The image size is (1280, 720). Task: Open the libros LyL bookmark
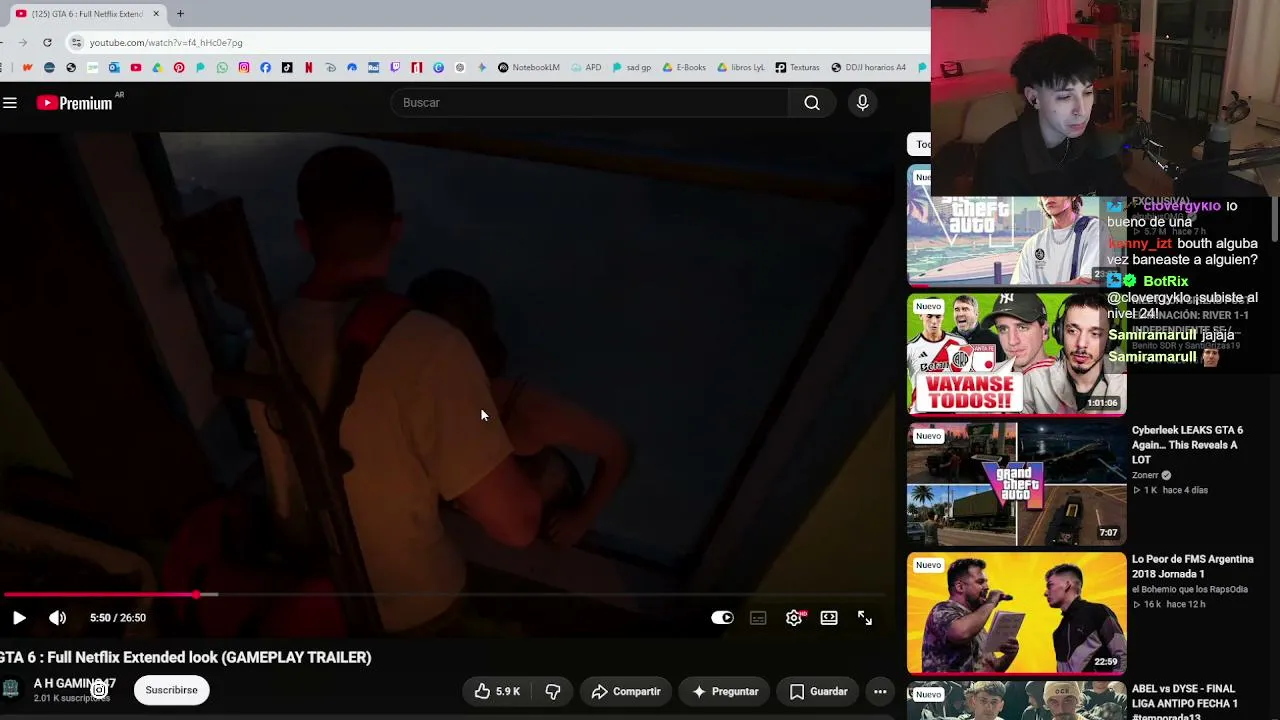click(x=740, y=68)
